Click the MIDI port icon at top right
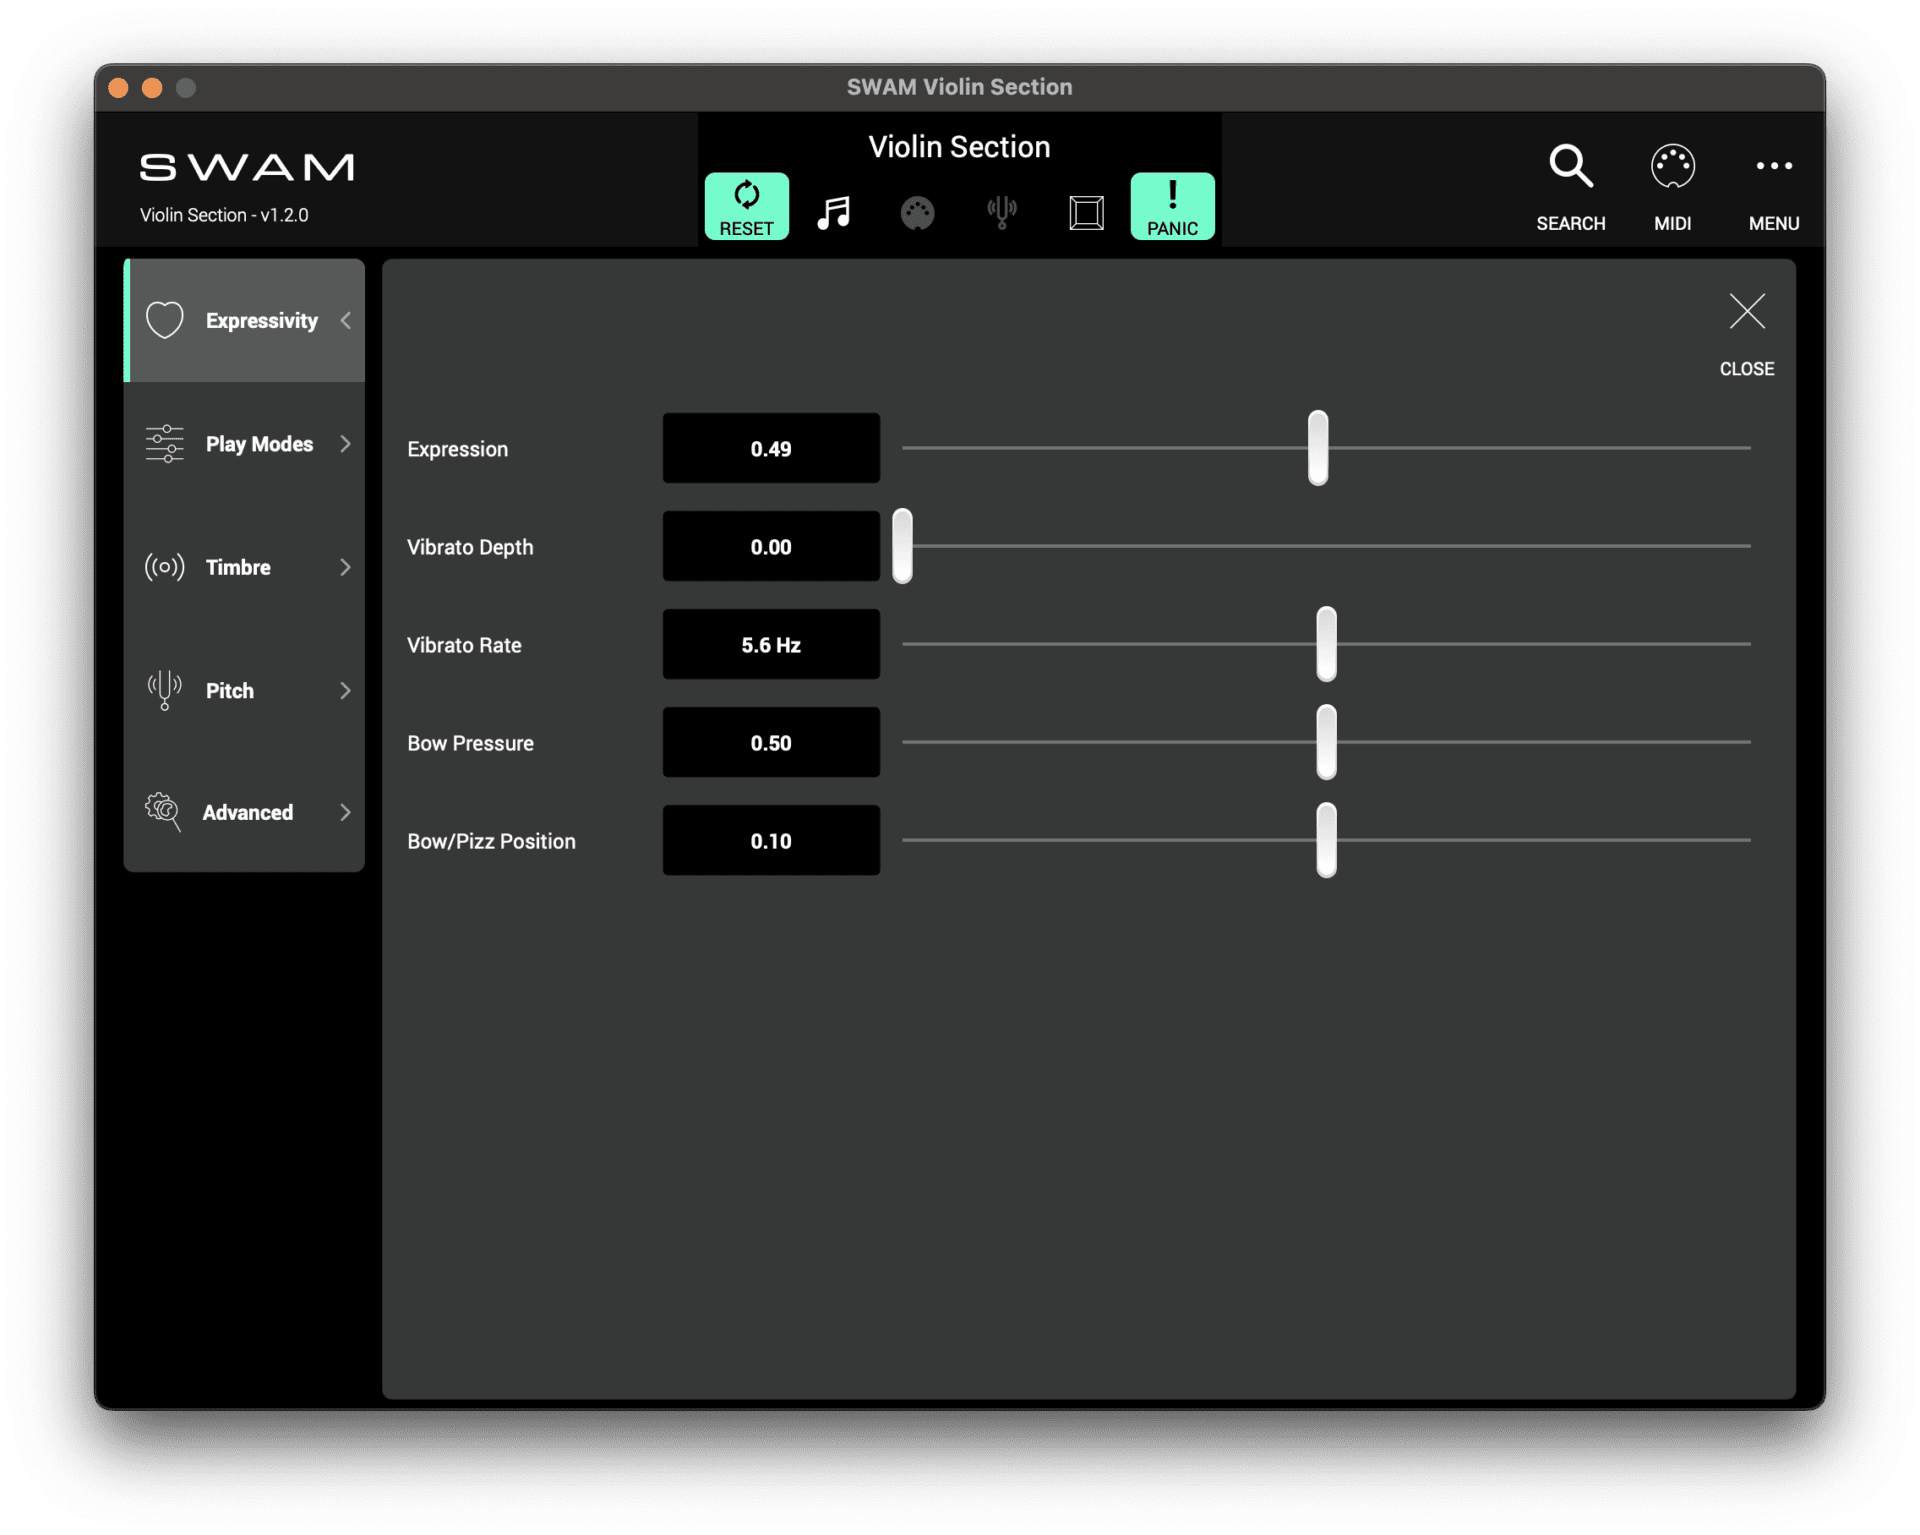Screen dimensions: 1920x1535 [1672, 165]
